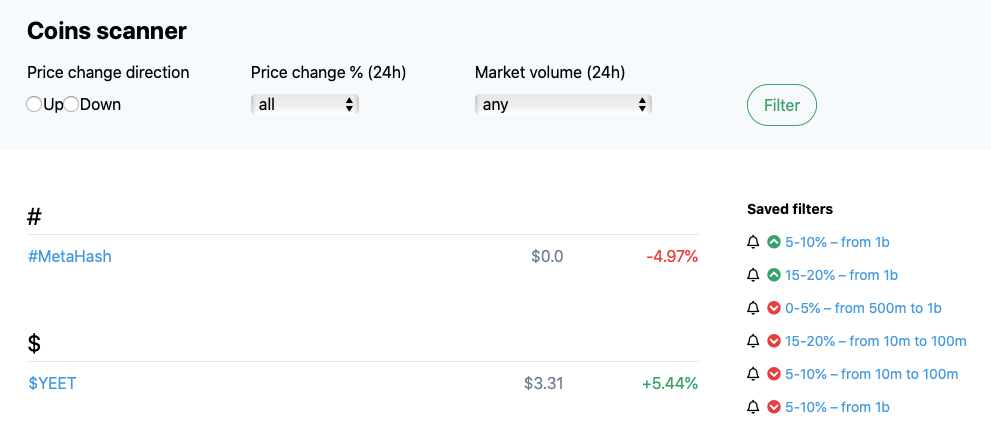Click red down-arrow icon of 0-5% from 500m filter

[774, 308]
